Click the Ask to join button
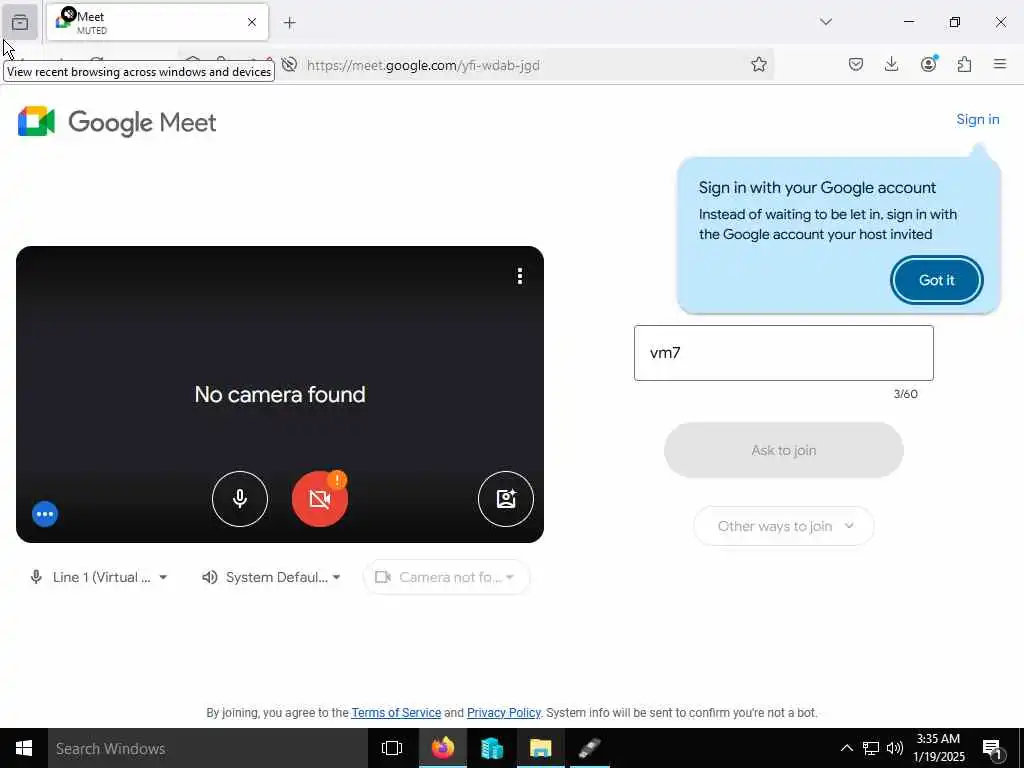The height and width of the screenshot is (768, 1024). tap(784, 450)
